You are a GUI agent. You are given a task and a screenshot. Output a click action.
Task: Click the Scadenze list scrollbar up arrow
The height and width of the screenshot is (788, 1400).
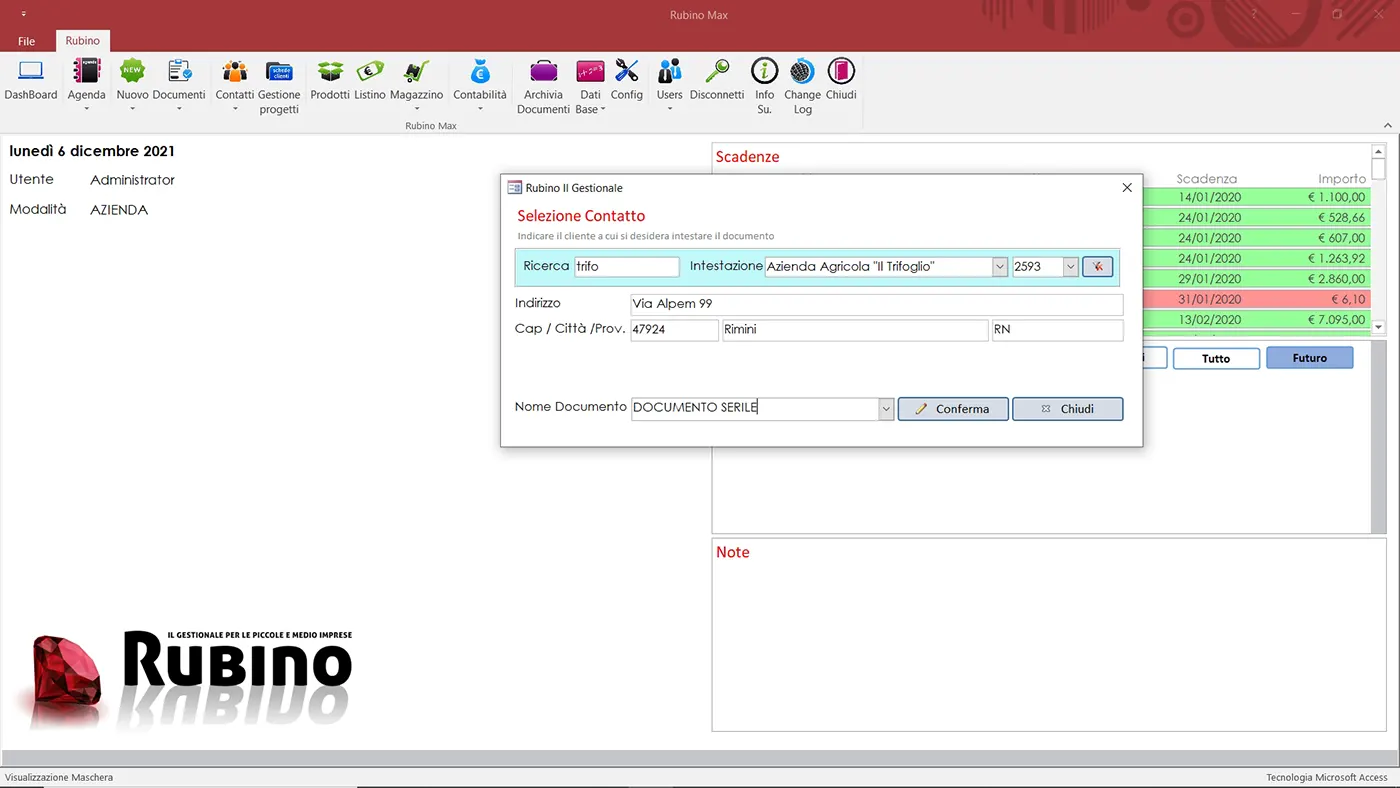coord(1378,150)
